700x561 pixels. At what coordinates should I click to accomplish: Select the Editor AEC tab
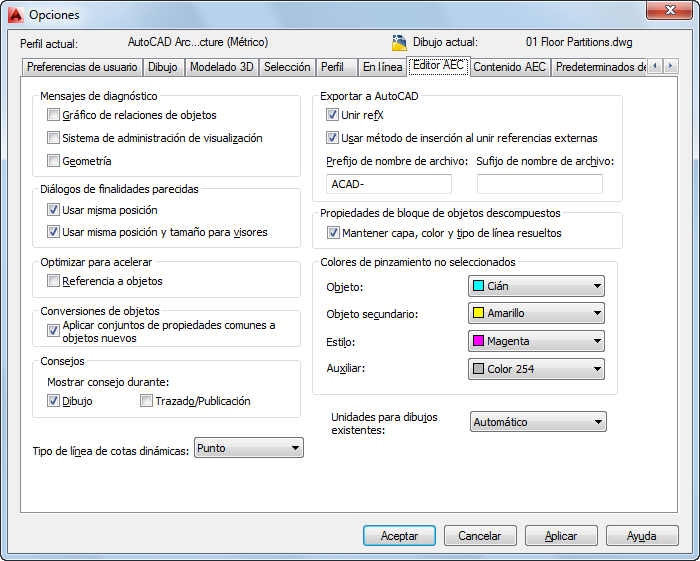click(x=438, y=66)
